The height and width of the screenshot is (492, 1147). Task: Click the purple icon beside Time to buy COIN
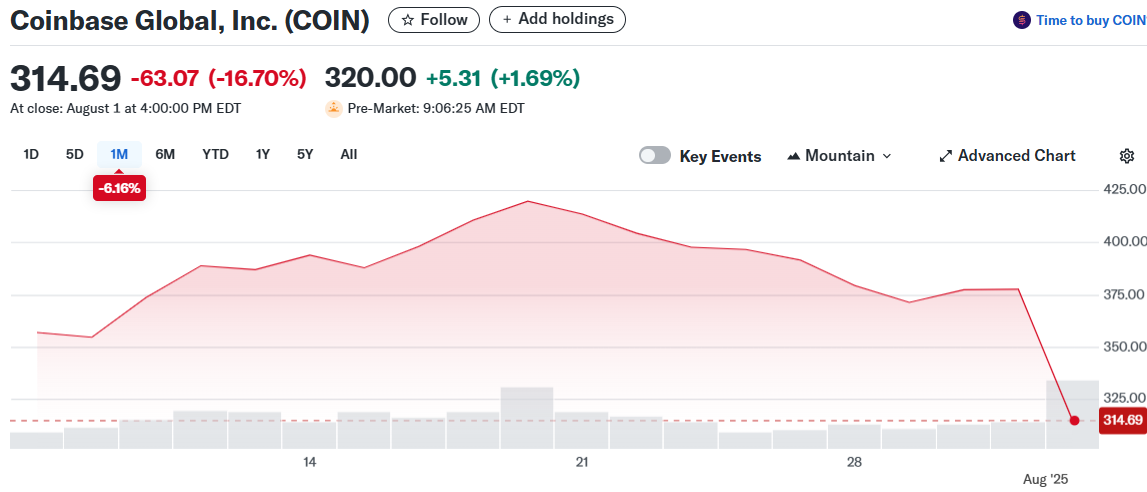pos(1021,20)
